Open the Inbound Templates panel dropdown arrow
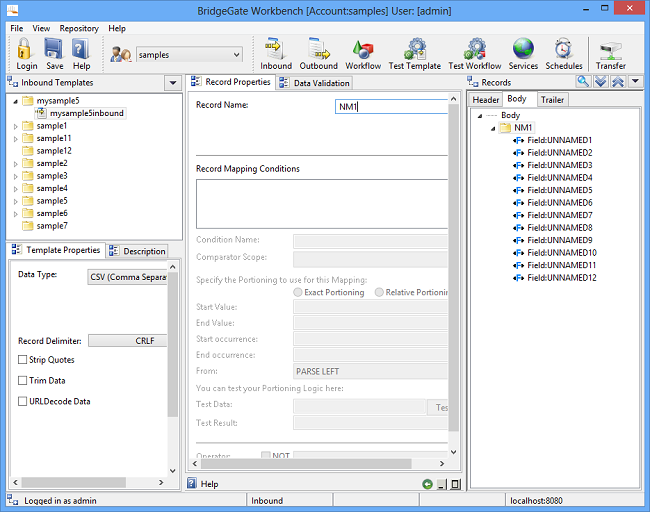The width and height of the screenshot is (650, 512). coord(173,83)
